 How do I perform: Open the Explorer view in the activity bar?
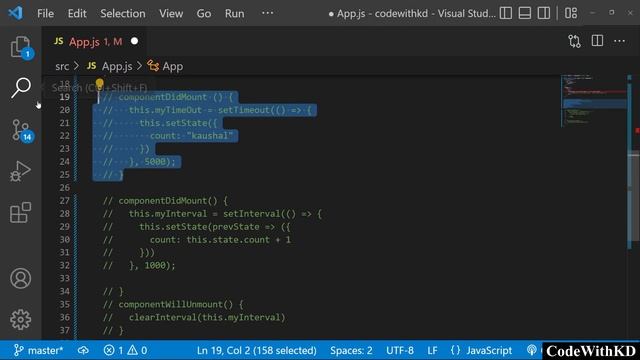[x=21, y=47]
